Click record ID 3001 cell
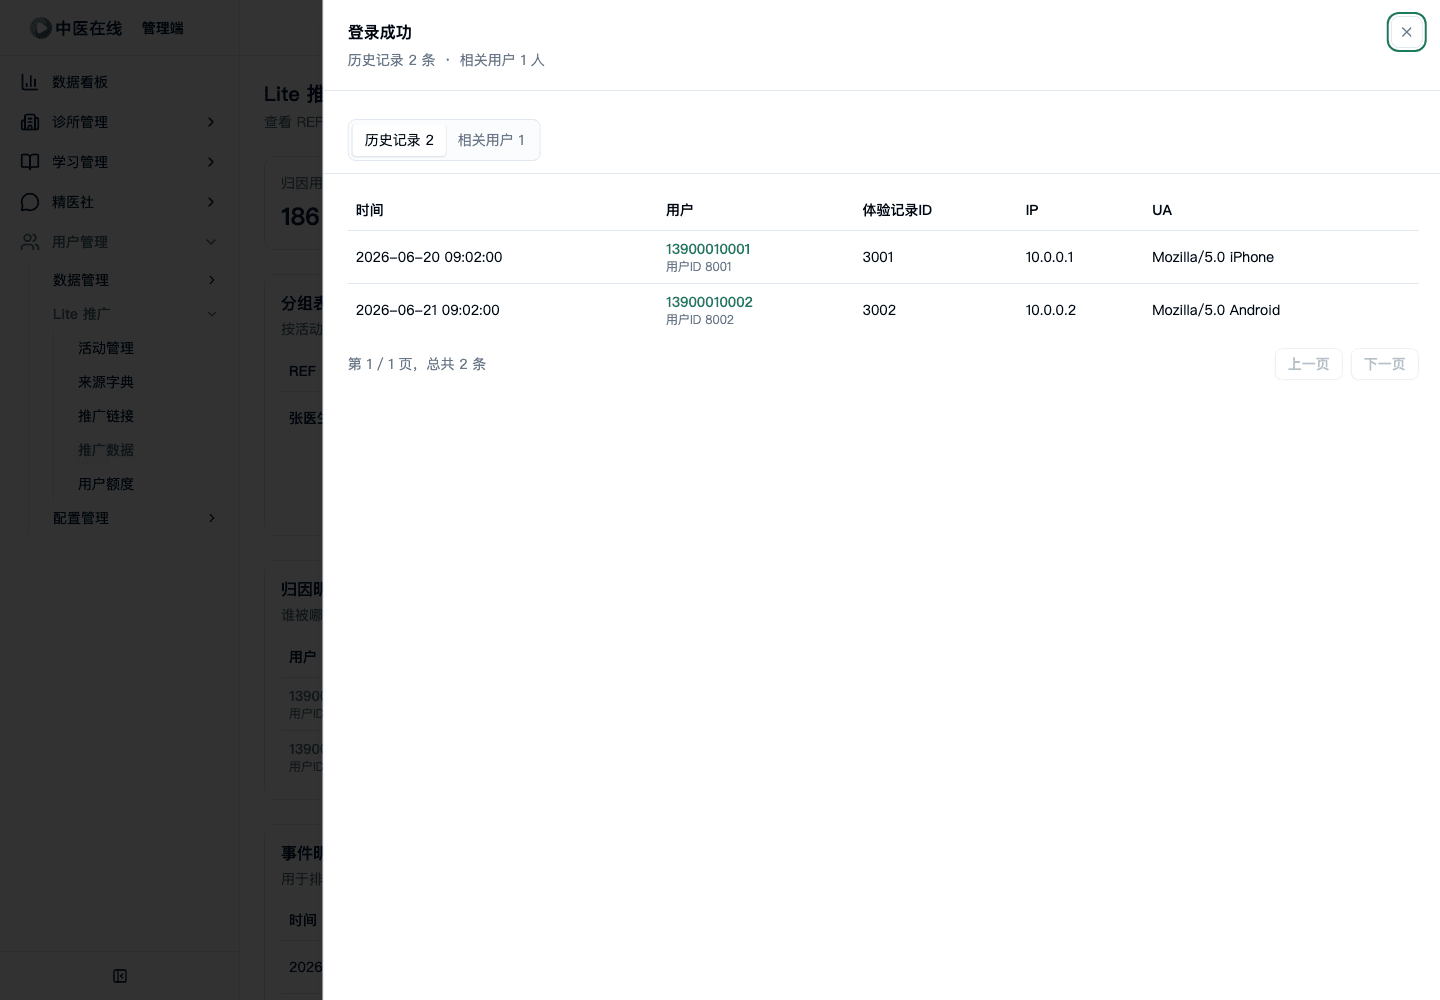The height and width of the screenshot is (1000, 1440). pyautogui.click(x=878, y=257)
